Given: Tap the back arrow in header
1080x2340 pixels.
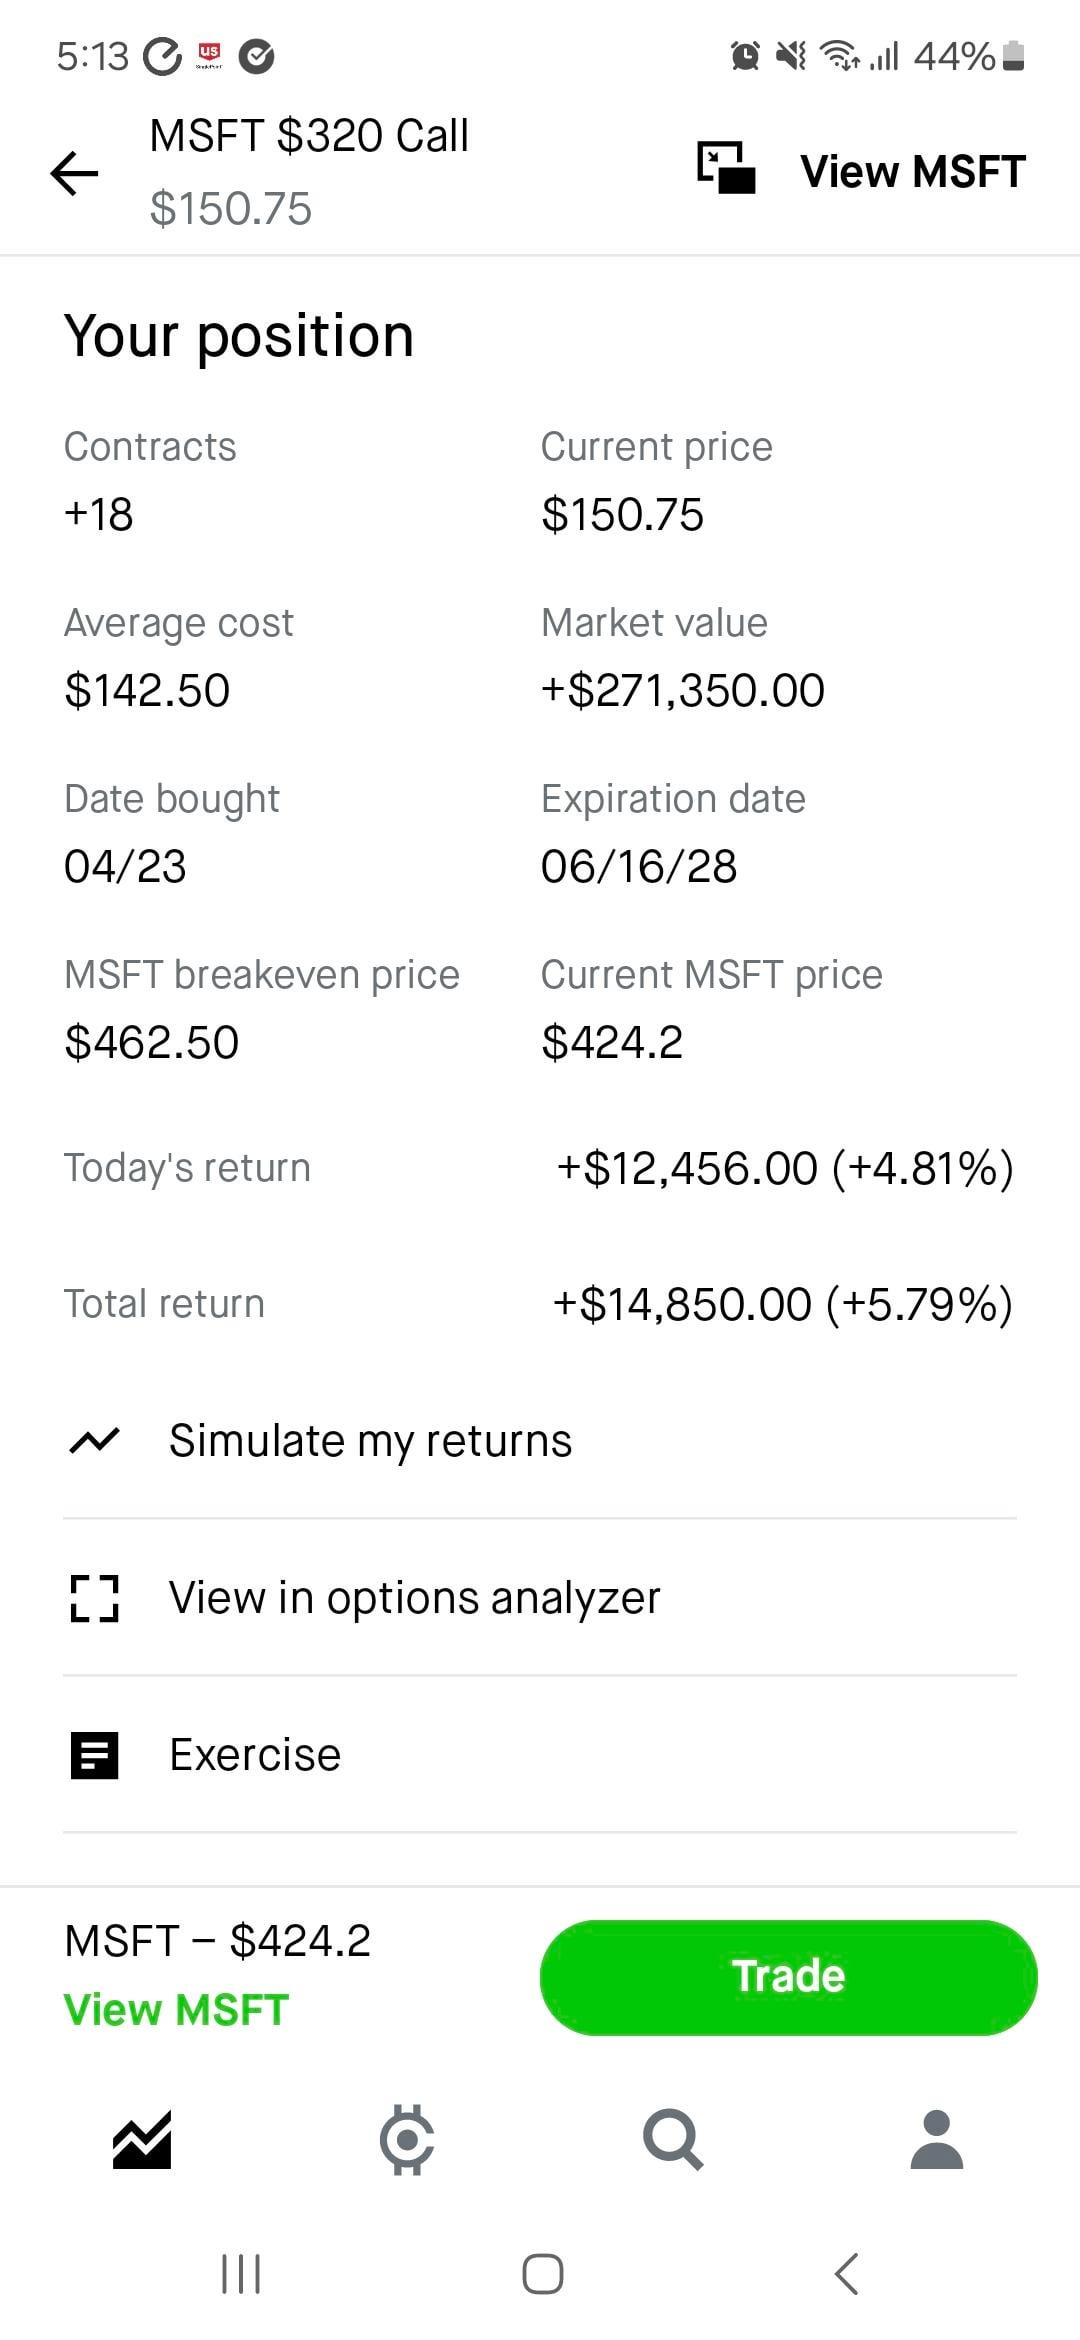Looking at the screenshot, I should [x=75, y=173].
